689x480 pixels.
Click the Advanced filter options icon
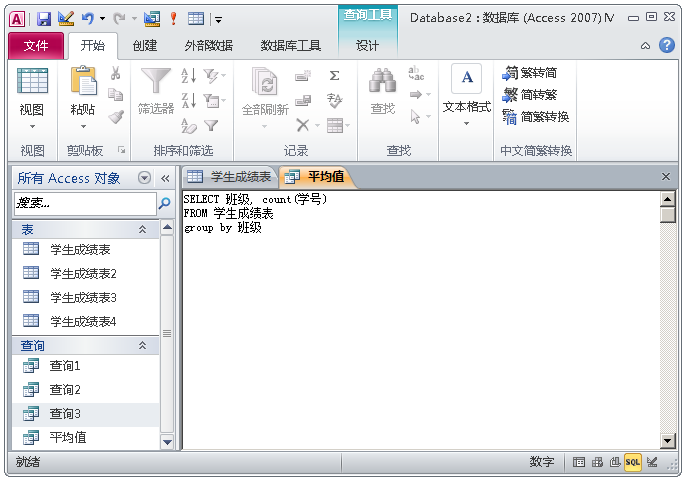pyautogui.click(x=213, y=101)
